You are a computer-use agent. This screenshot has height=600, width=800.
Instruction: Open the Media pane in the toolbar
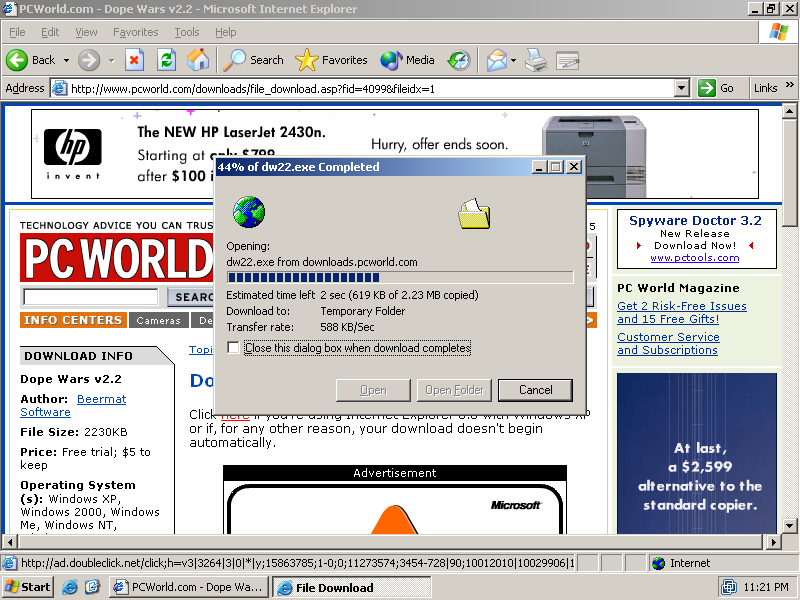tap(407, 60)
